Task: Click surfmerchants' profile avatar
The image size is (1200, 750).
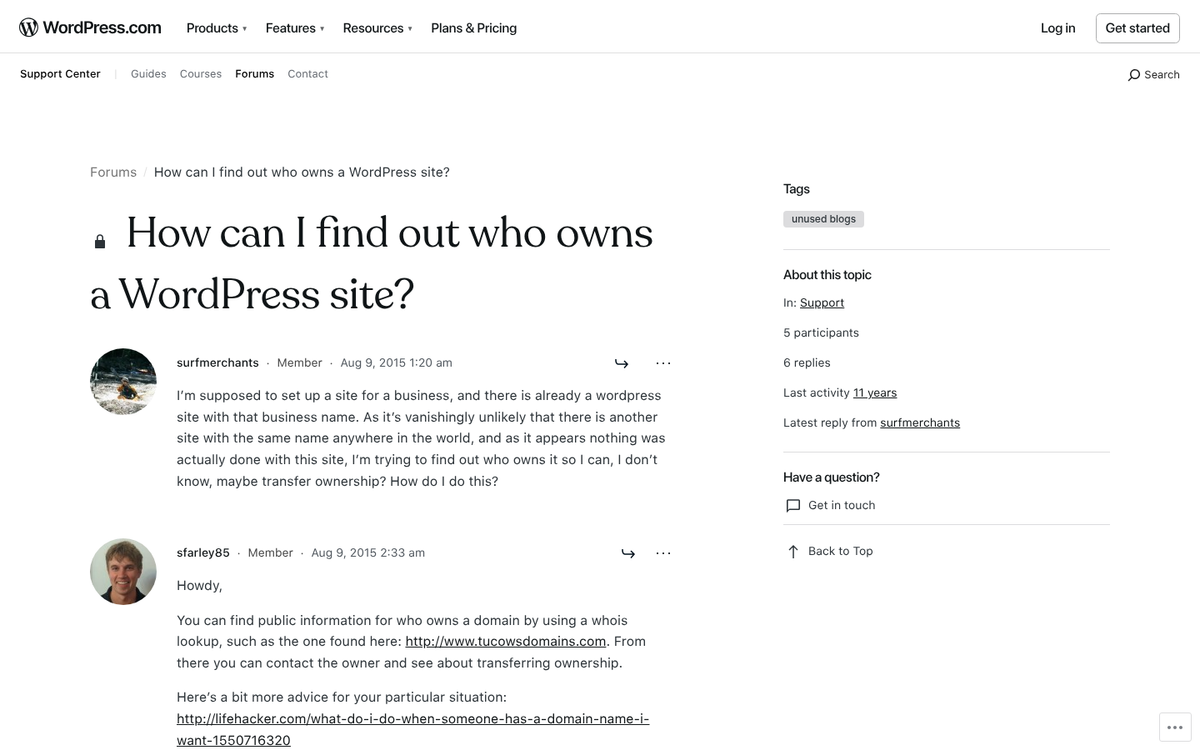Action: pyautogui.click(x=123, y=381)
